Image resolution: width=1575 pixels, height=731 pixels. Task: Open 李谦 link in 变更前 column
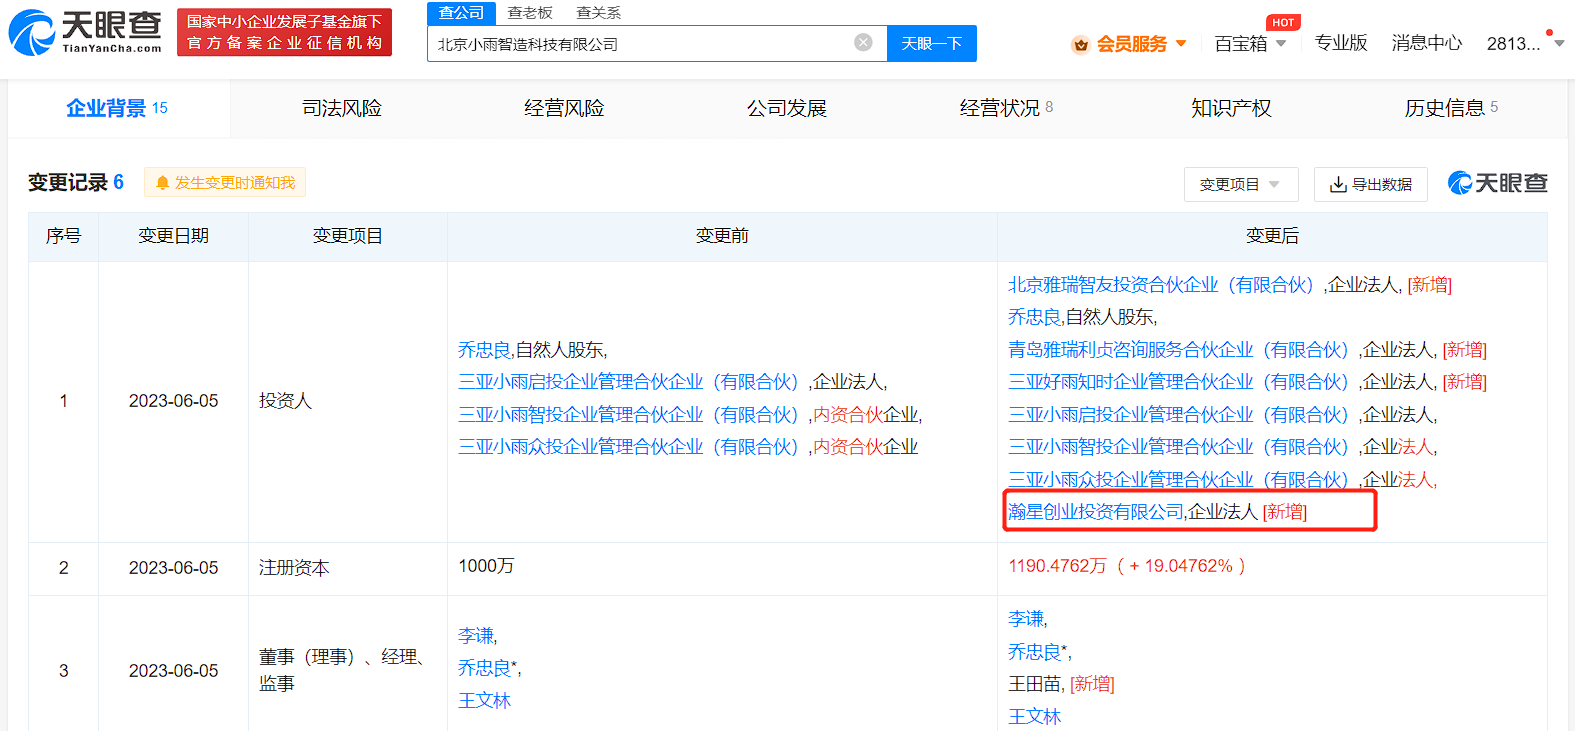(x=476, y=636)
